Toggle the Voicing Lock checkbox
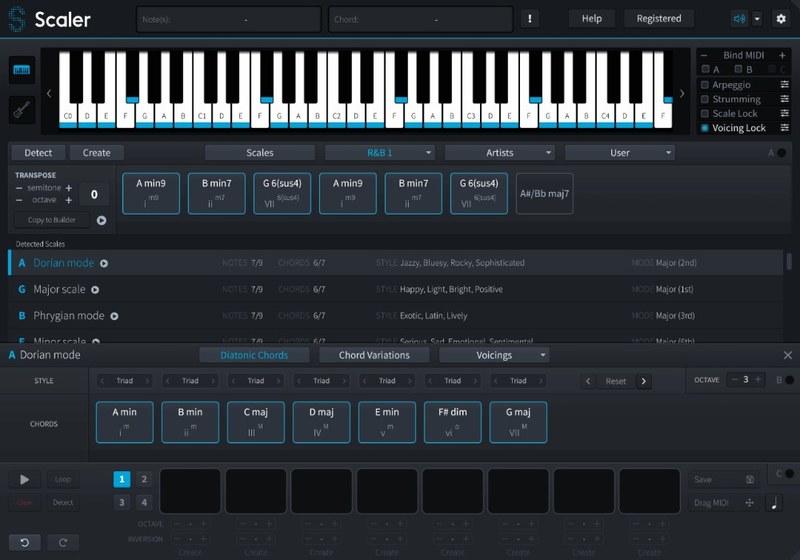The image size is (800, 560). coord(705,128)
